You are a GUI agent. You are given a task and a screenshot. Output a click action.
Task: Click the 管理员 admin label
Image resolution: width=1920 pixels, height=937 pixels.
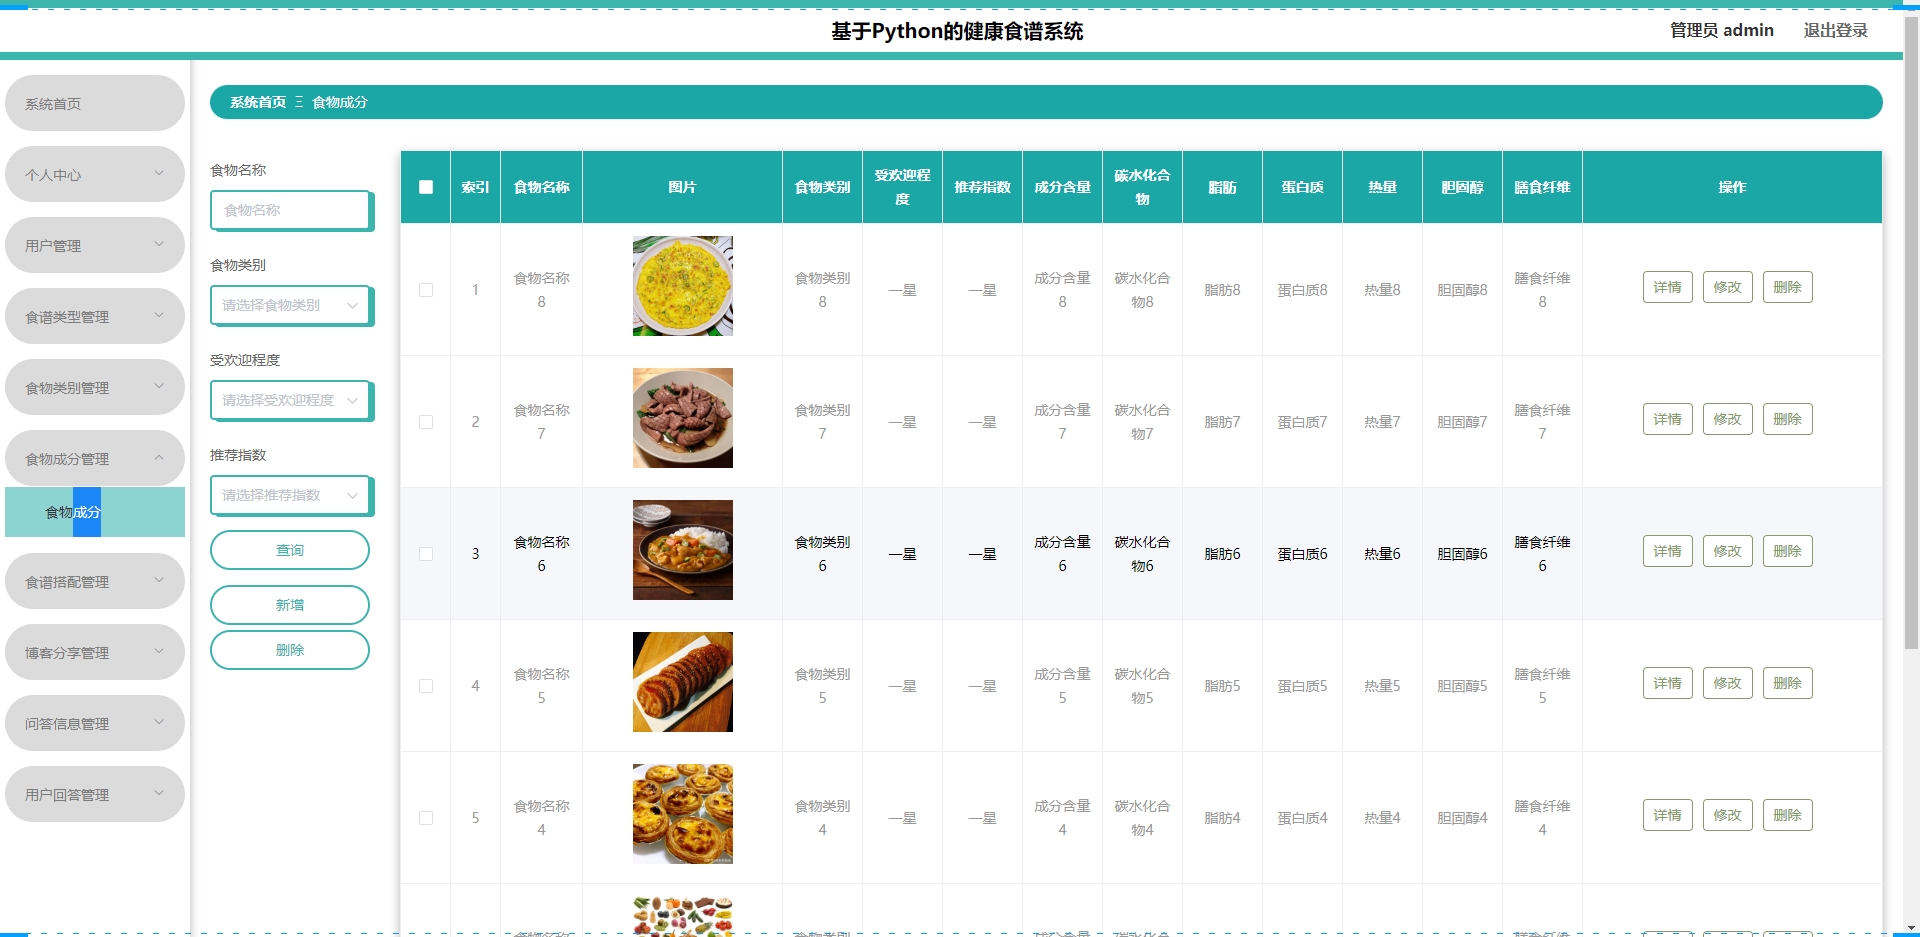pos(1721,30)
